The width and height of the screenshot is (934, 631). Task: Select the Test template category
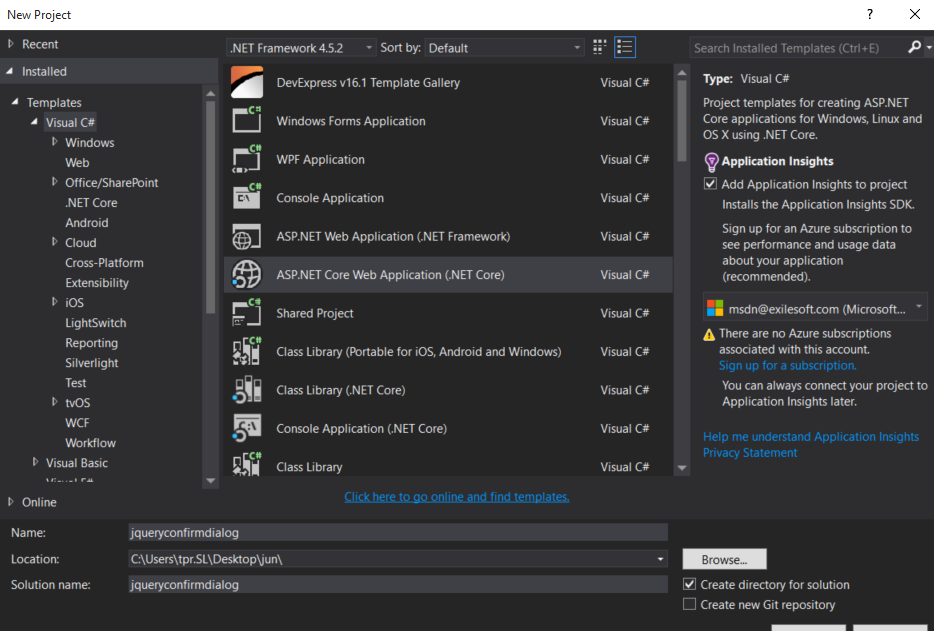[x=76, y=383]
